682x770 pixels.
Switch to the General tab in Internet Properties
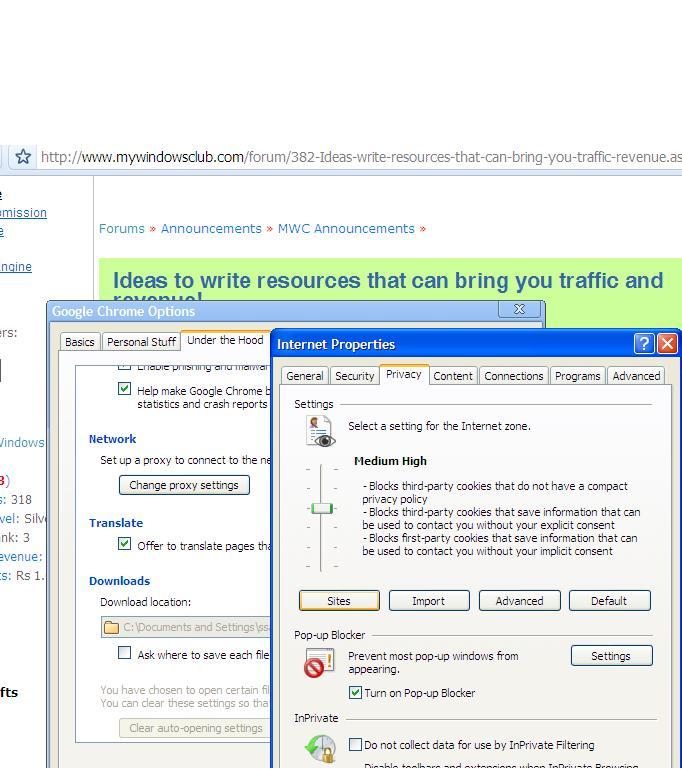[304, 376]
